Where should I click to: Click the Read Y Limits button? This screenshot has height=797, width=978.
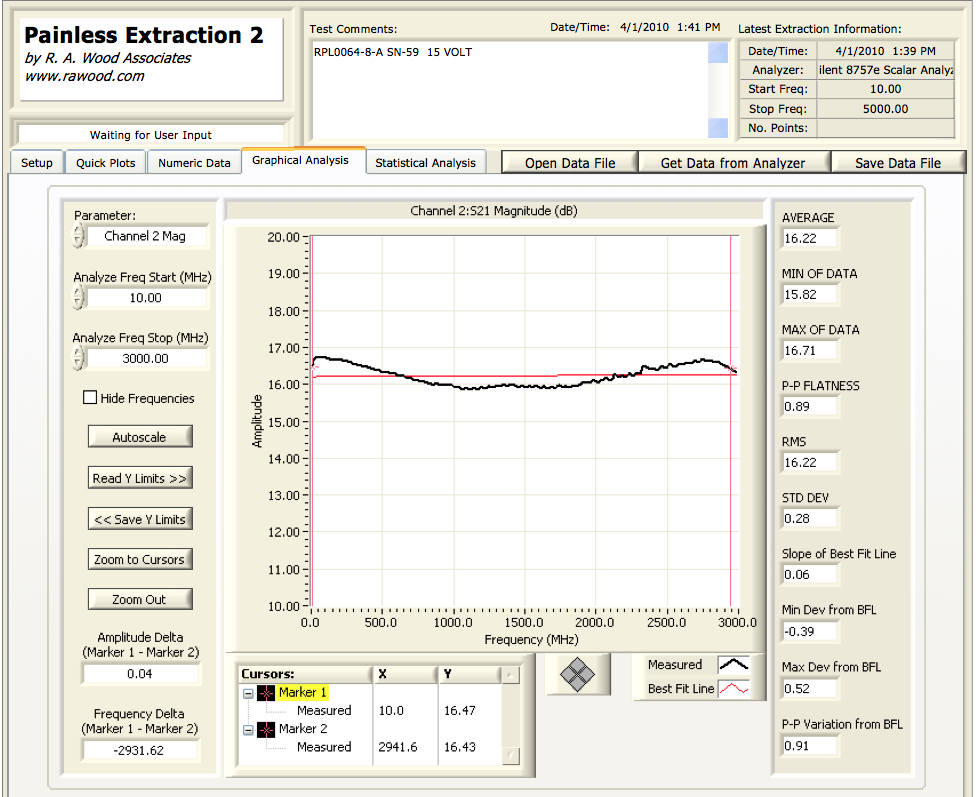(140, 478)
